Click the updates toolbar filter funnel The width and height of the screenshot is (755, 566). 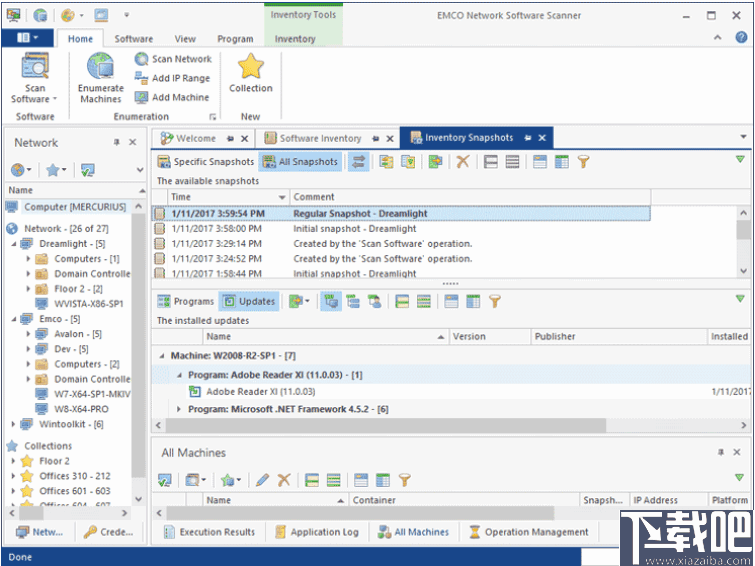[495, 302]
